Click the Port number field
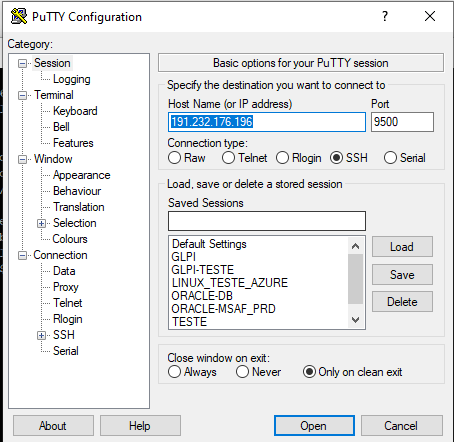This screenshot has width=454, height=442. click(402, 122)
